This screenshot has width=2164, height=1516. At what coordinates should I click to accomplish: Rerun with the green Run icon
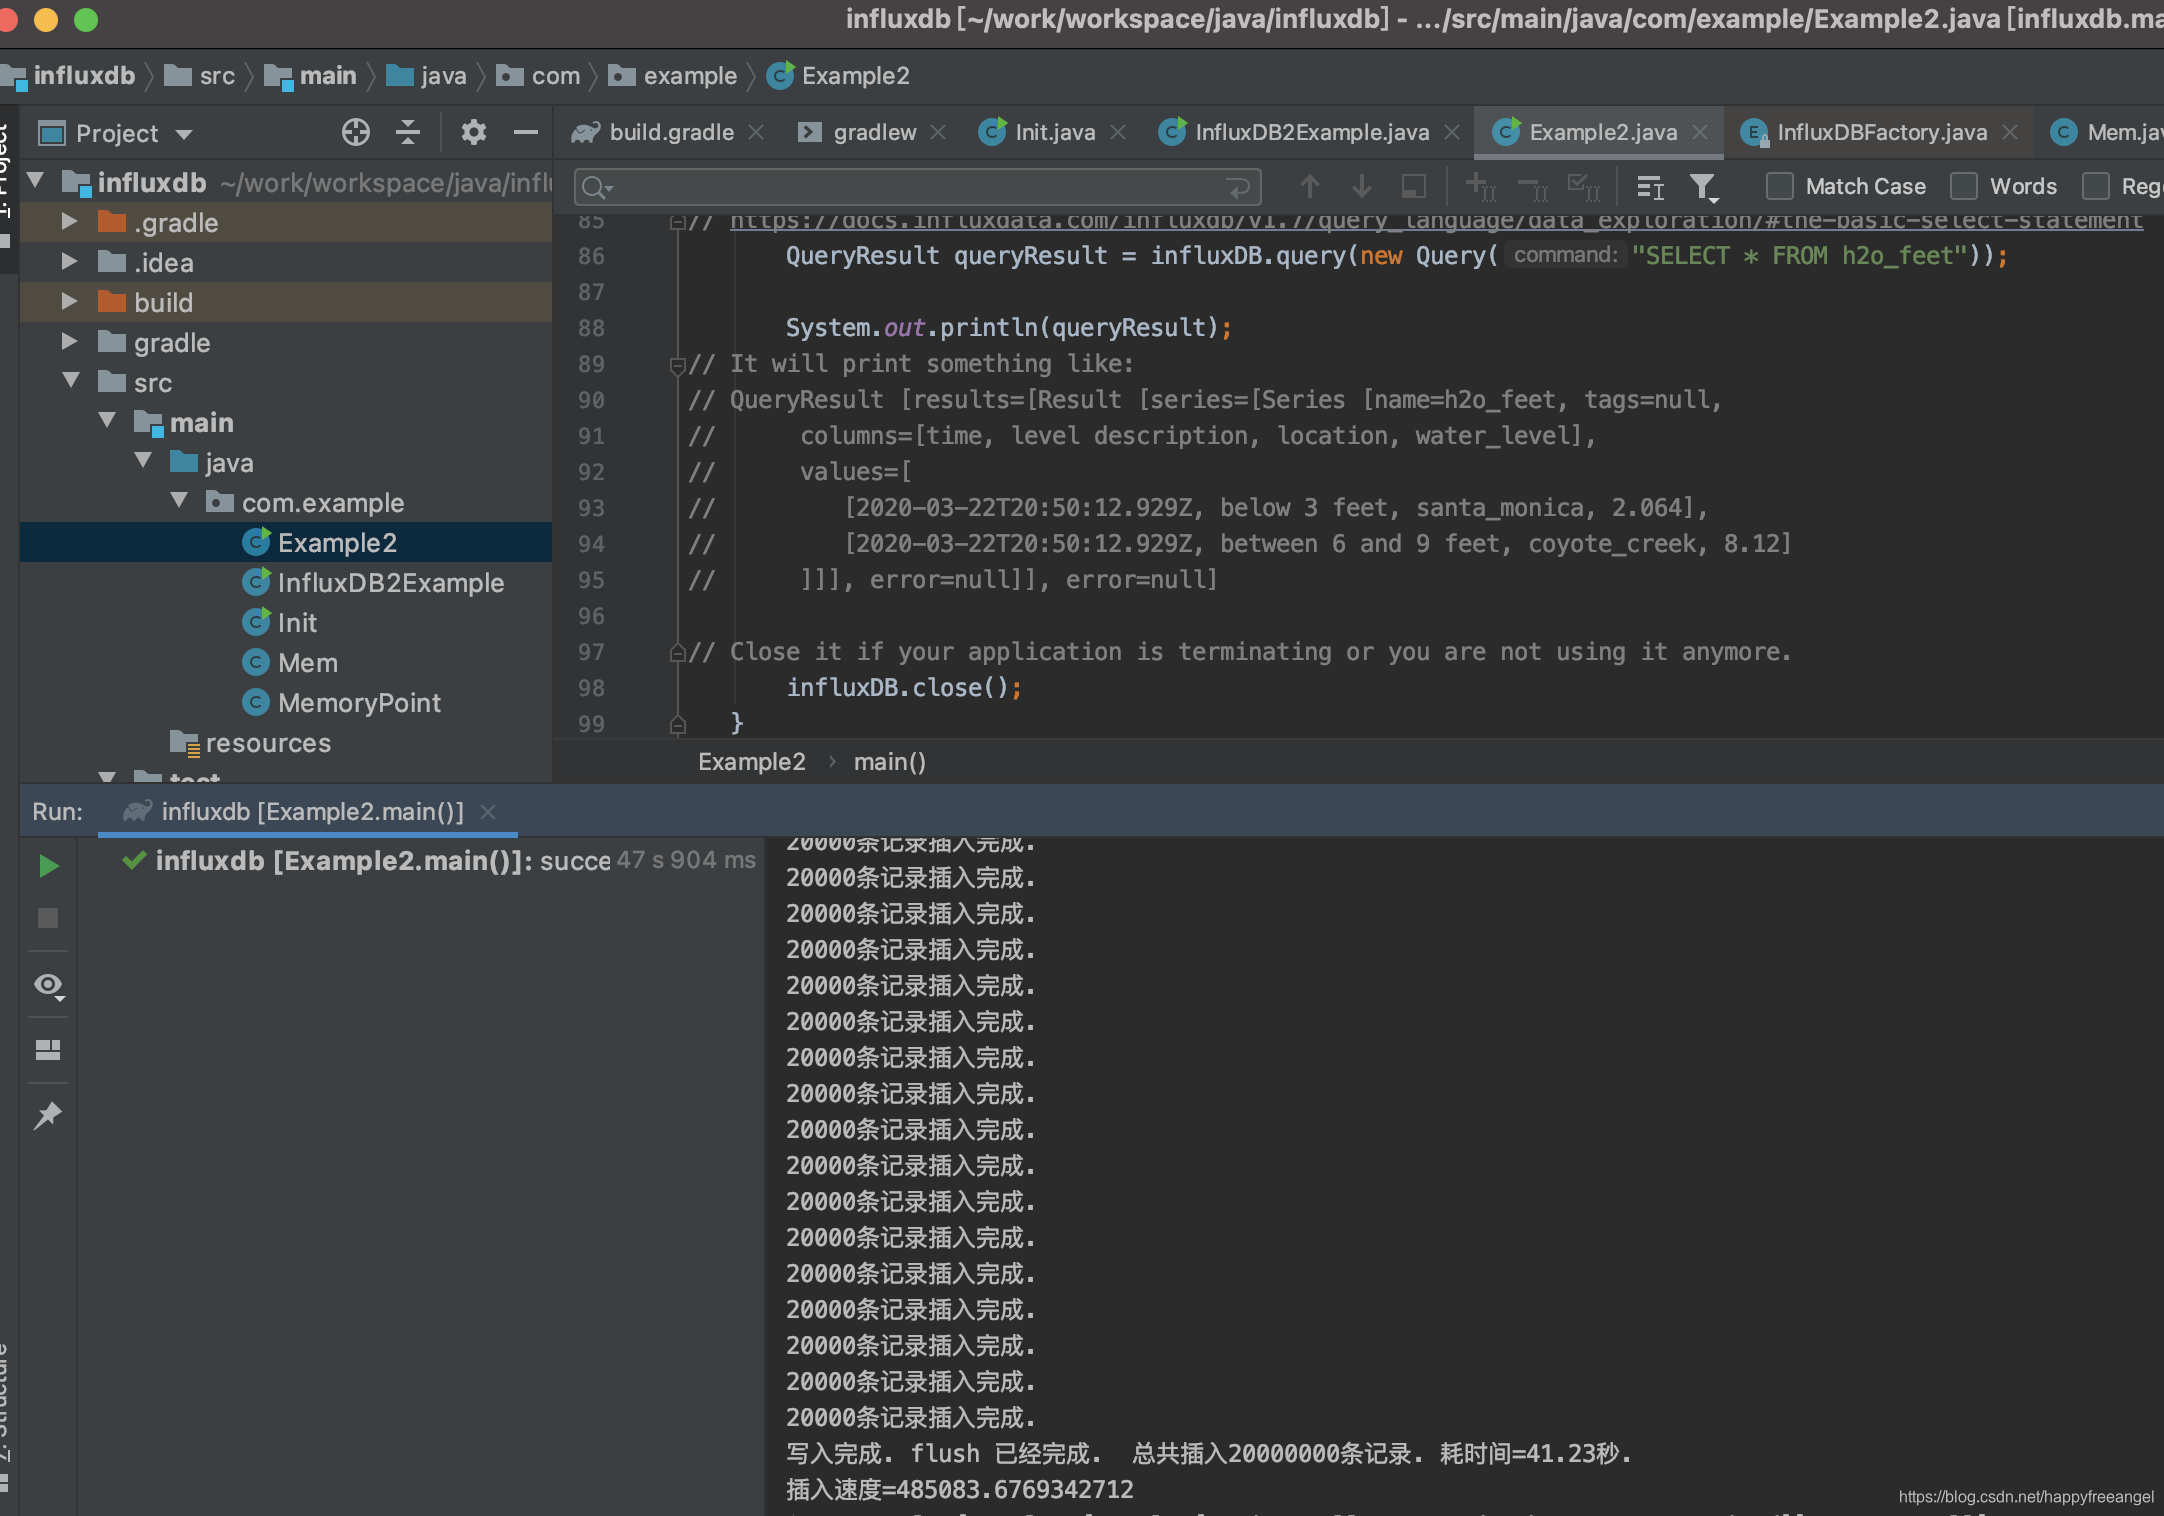[48, 866]
